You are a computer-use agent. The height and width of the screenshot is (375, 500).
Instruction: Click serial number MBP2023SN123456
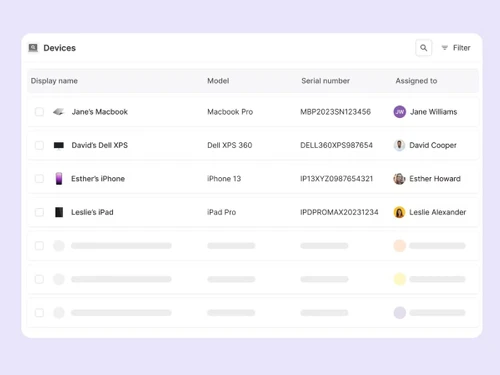click(336, 112)
